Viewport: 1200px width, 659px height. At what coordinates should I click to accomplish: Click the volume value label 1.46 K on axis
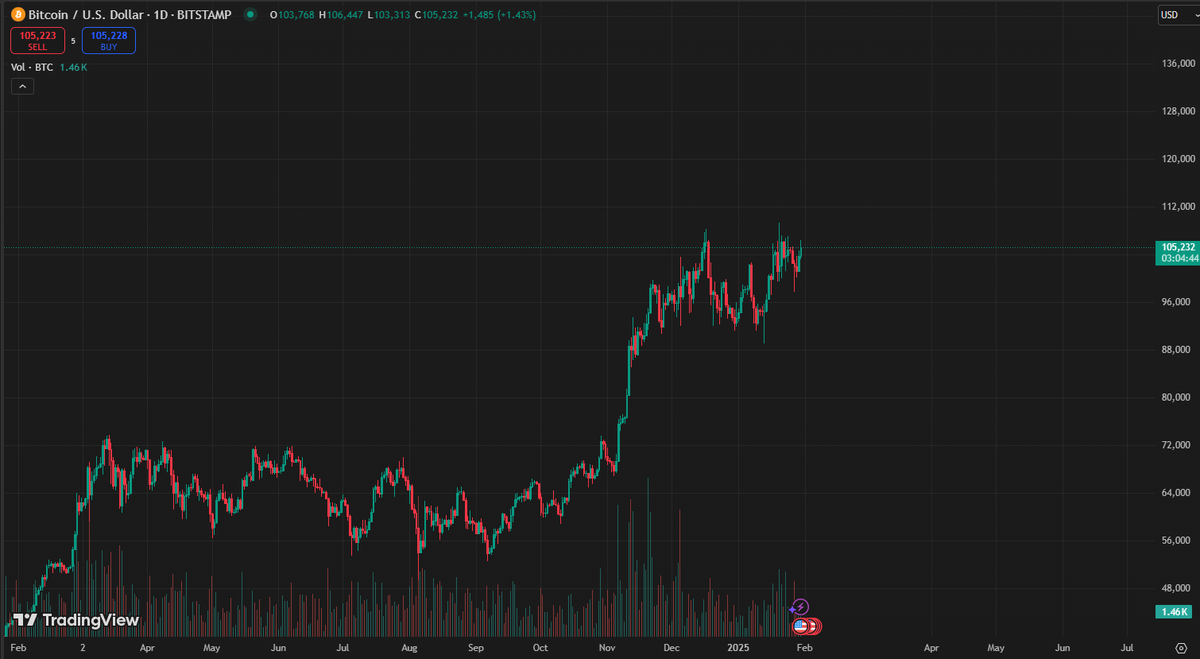(1176, 611)
